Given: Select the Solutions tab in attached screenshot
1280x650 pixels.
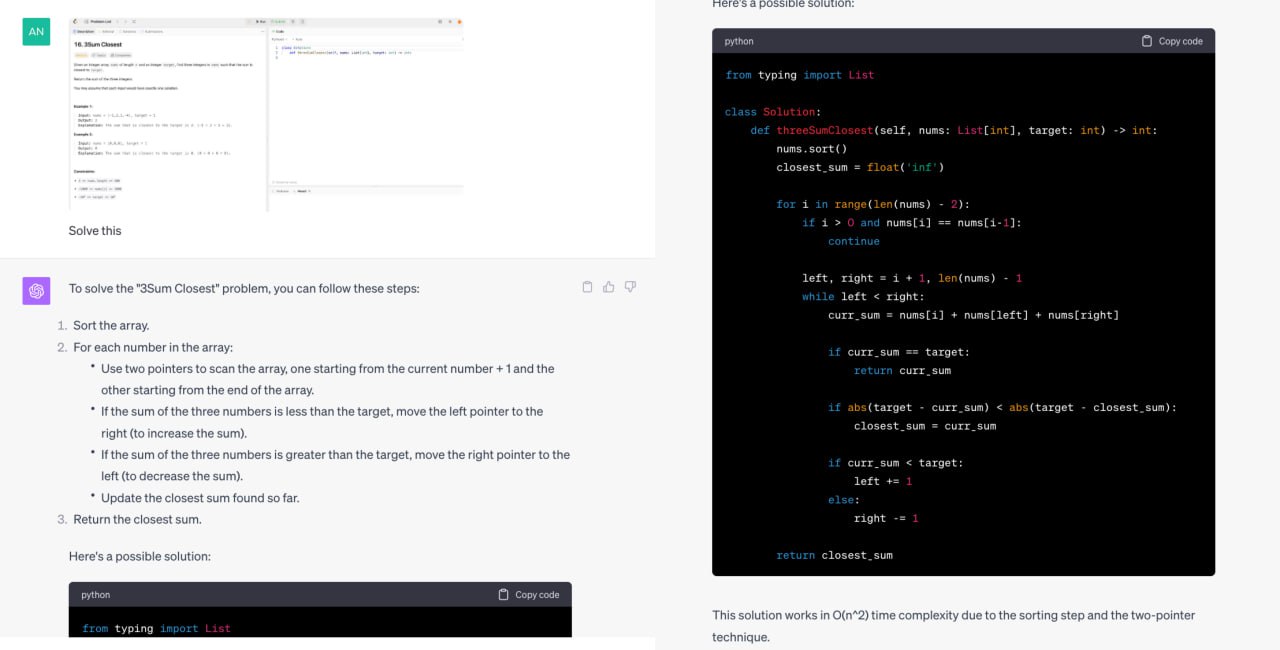Looking at the screenshot, I should coord(130,32).
